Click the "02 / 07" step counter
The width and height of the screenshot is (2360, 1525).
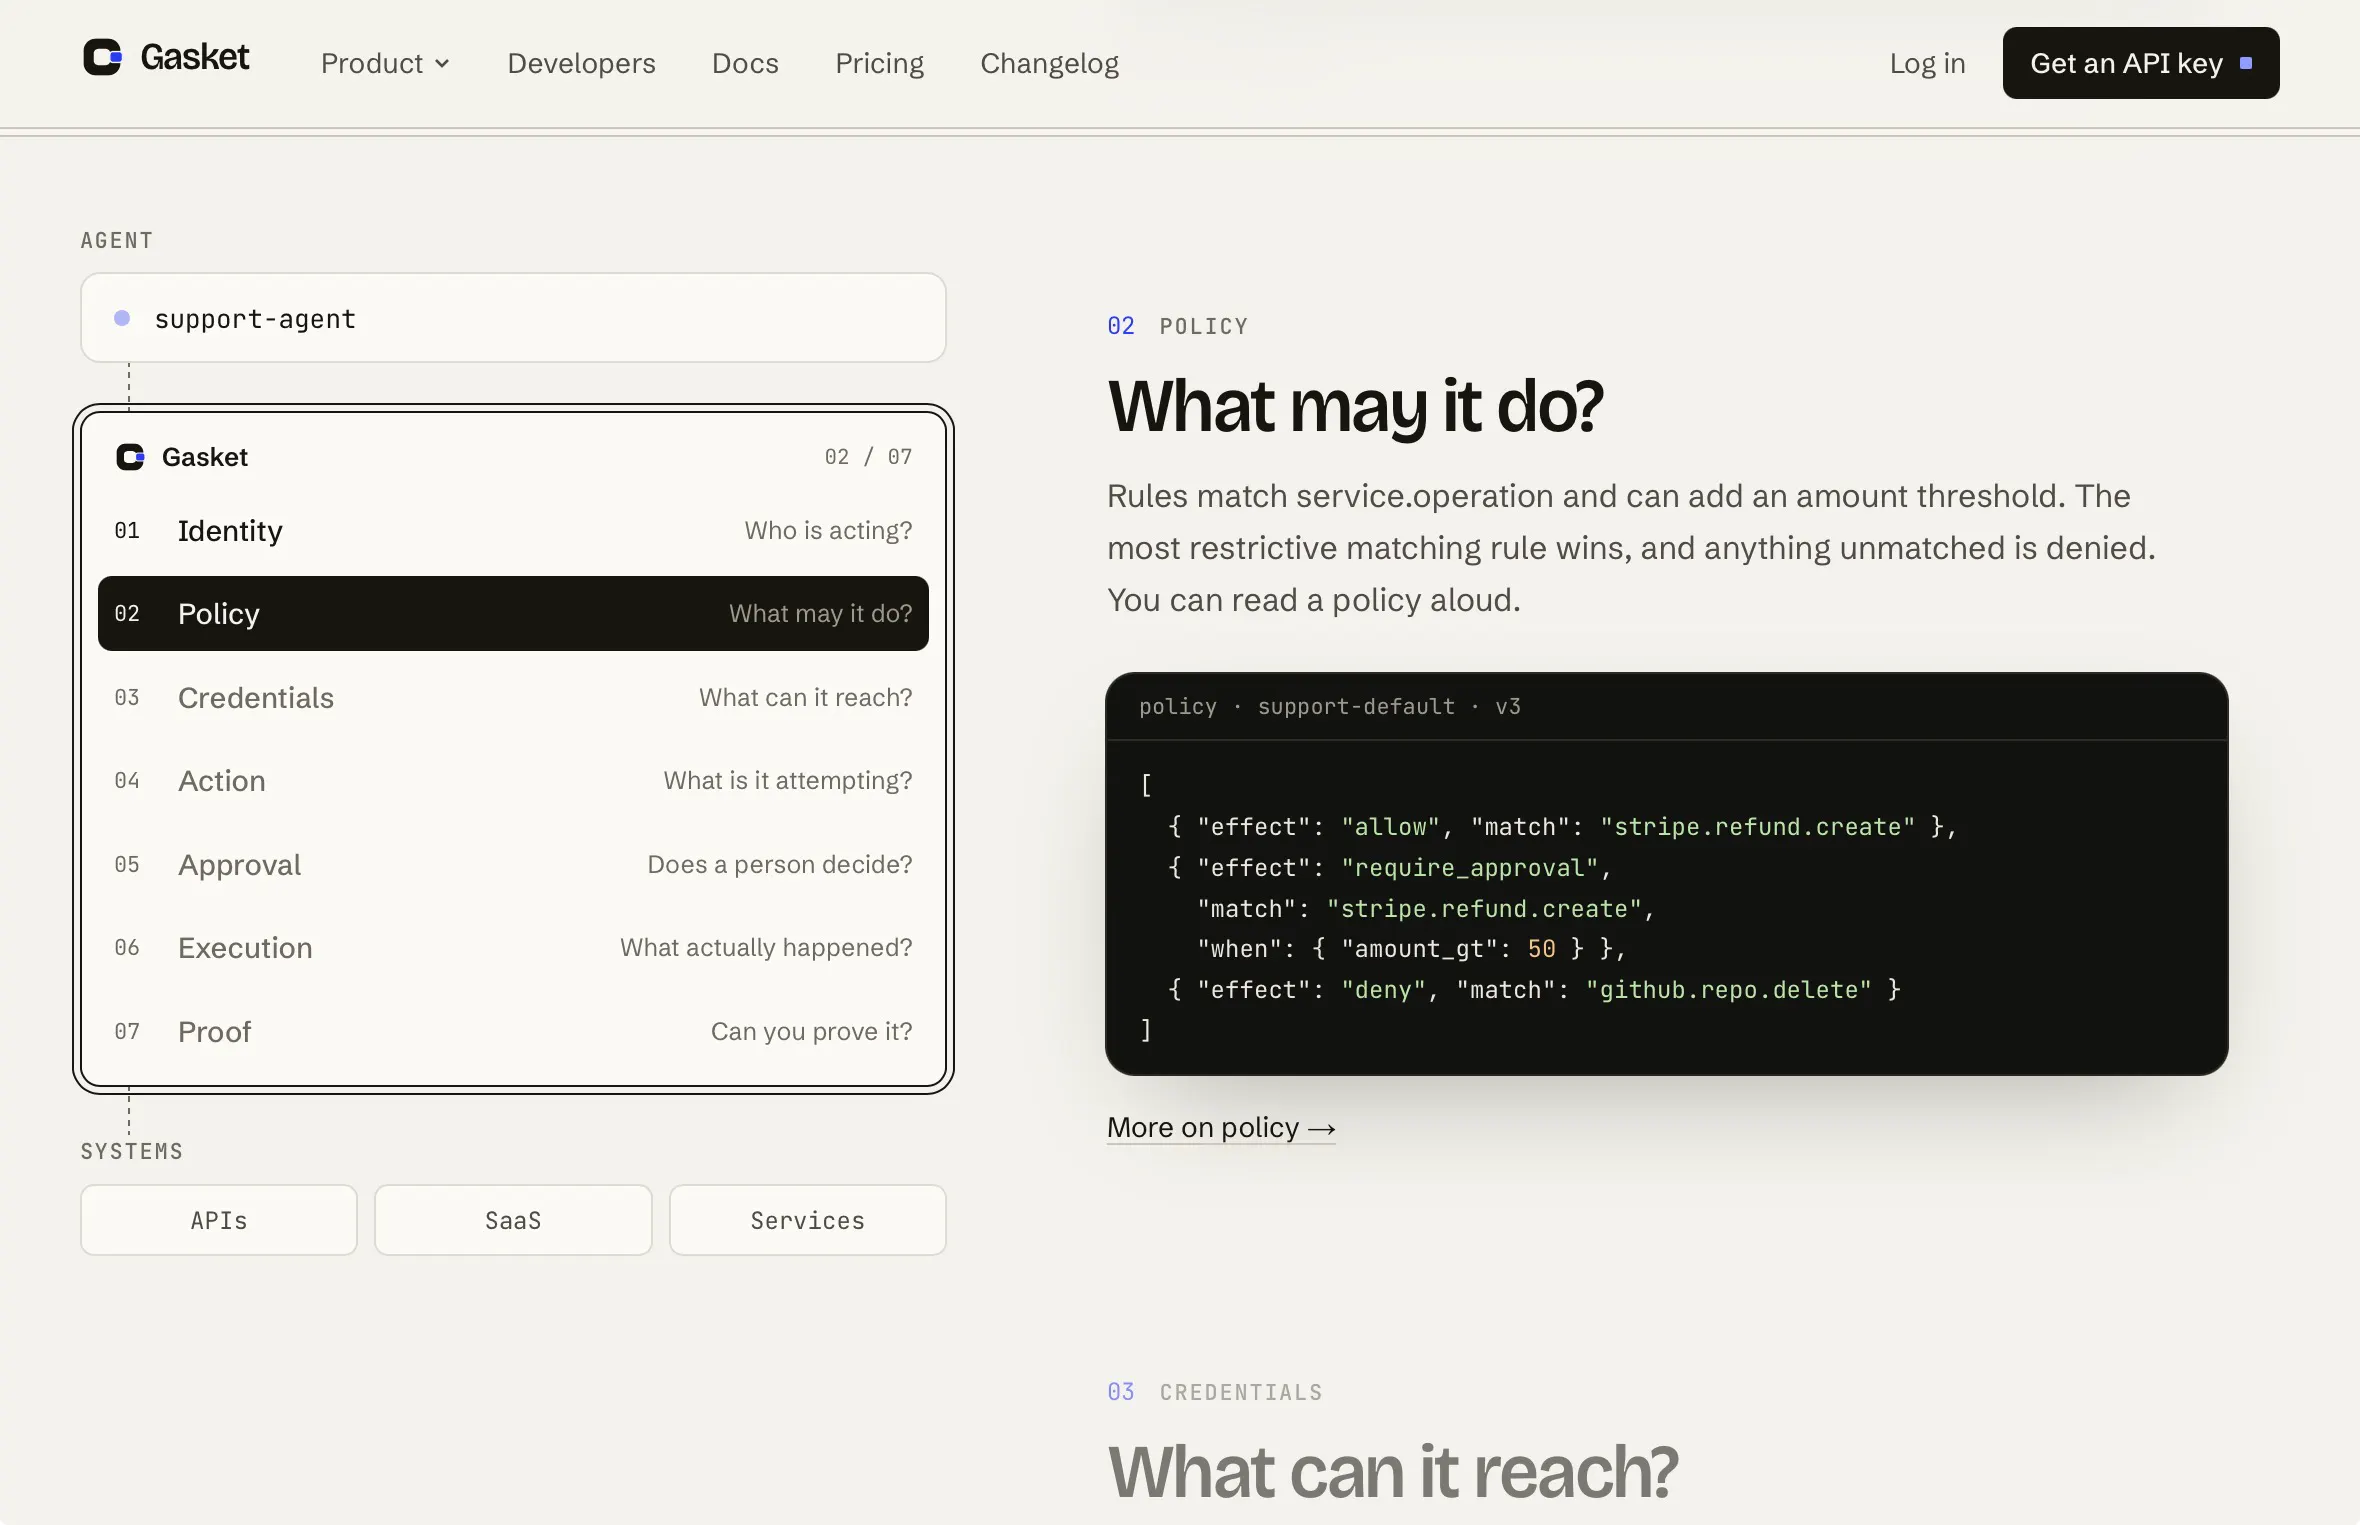868,457
